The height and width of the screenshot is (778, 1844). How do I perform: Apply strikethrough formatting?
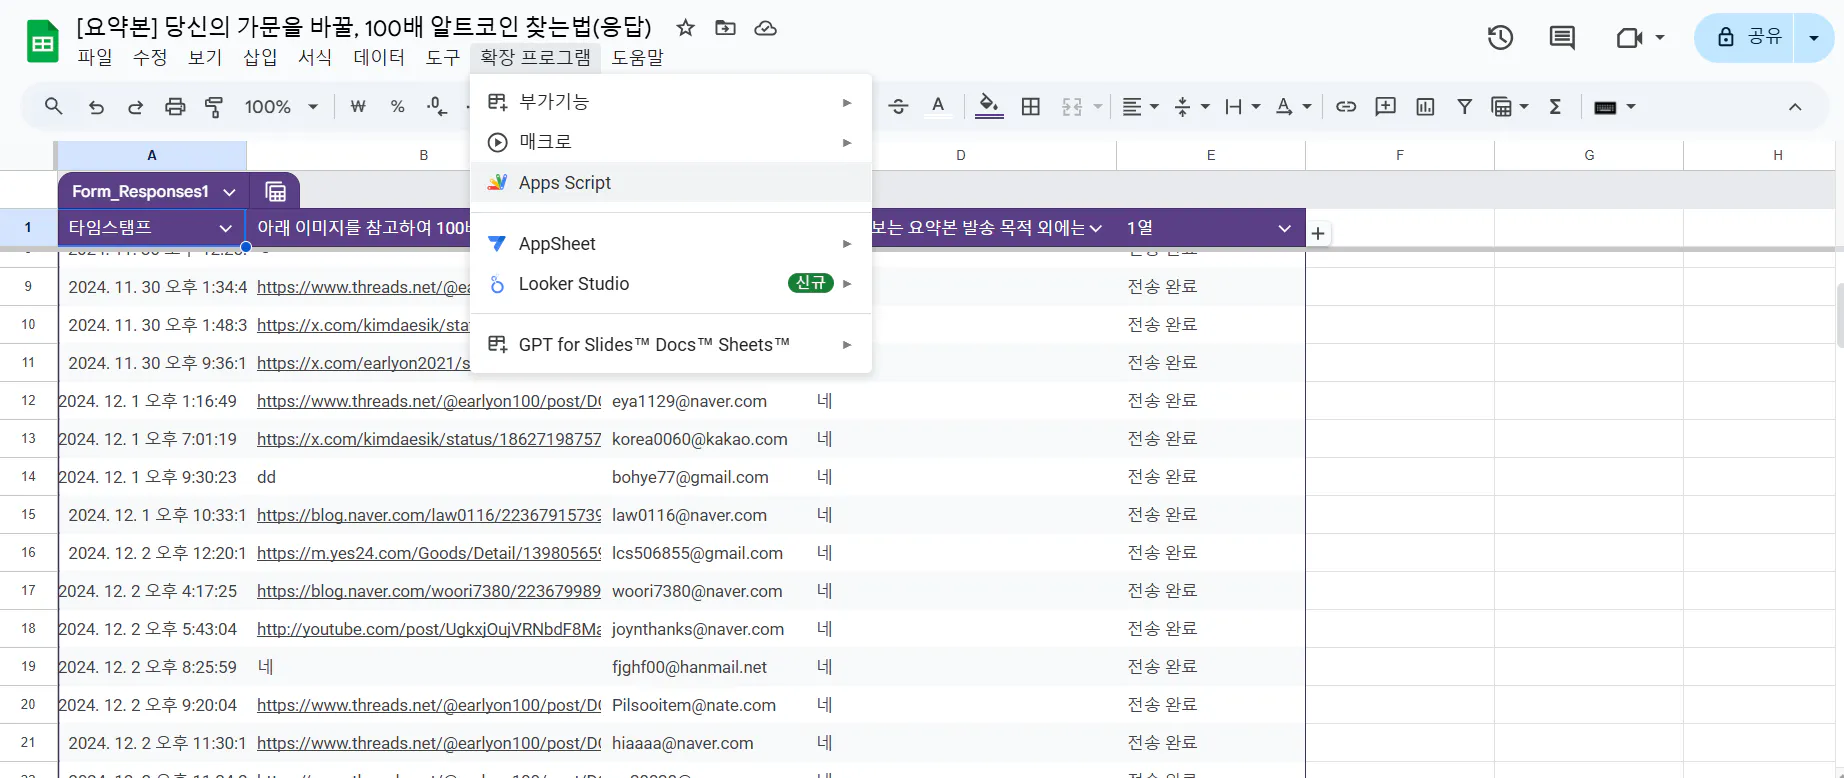[x=898, y=106]
